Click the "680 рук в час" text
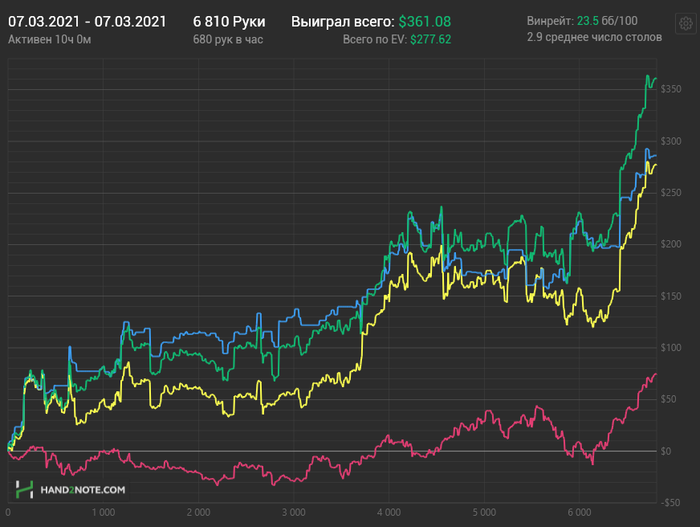This screenshot has height=527, width=700. (228, 40)
